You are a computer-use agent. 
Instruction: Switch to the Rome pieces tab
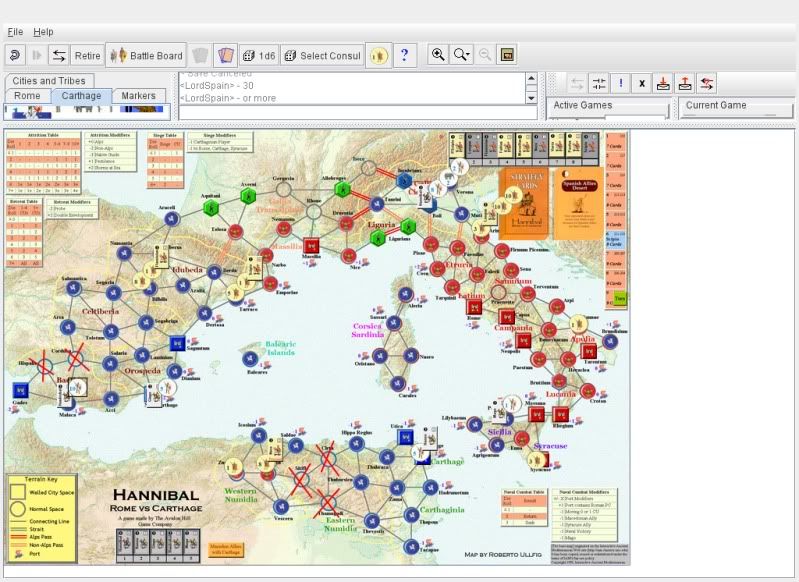pos(27,95)
